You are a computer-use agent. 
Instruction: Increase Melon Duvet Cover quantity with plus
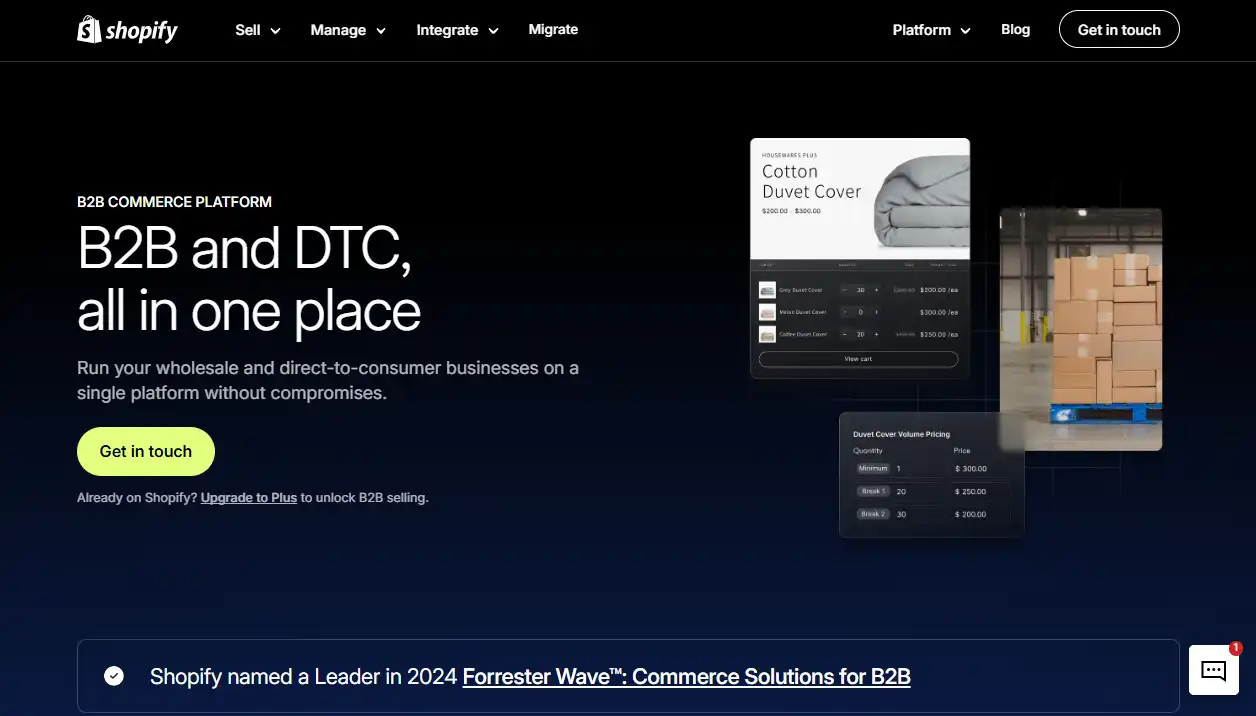click(x=876, y=312)
